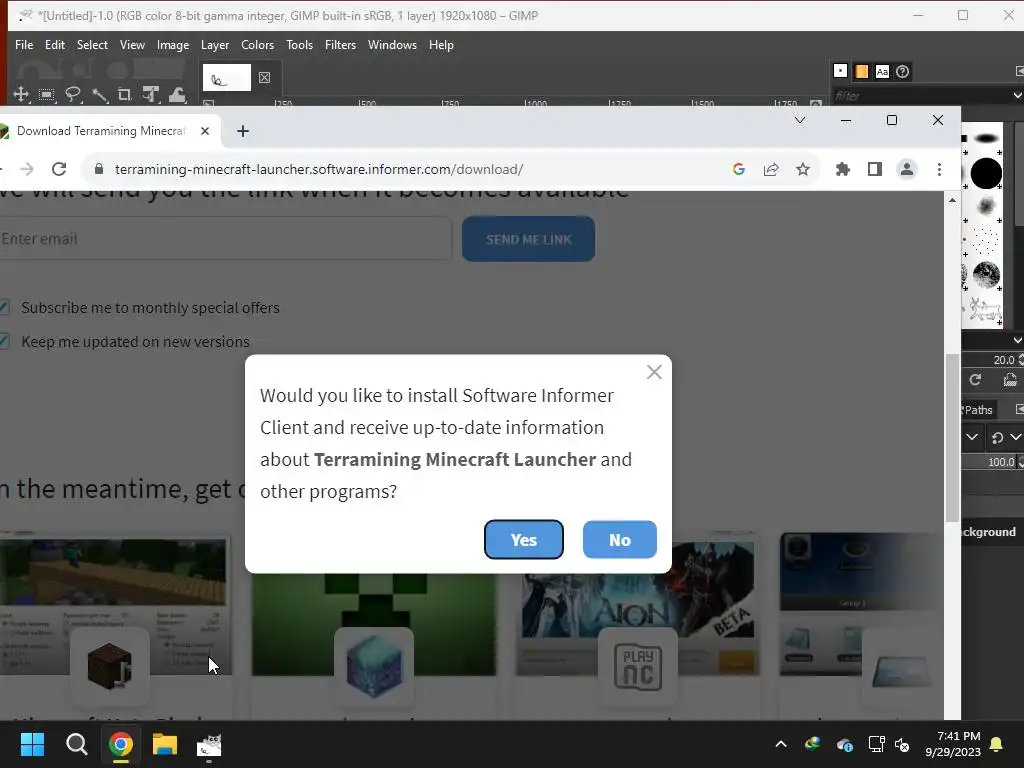Pick the textured chalk round brush
The image size is (1024, 768).
point(986,275)
